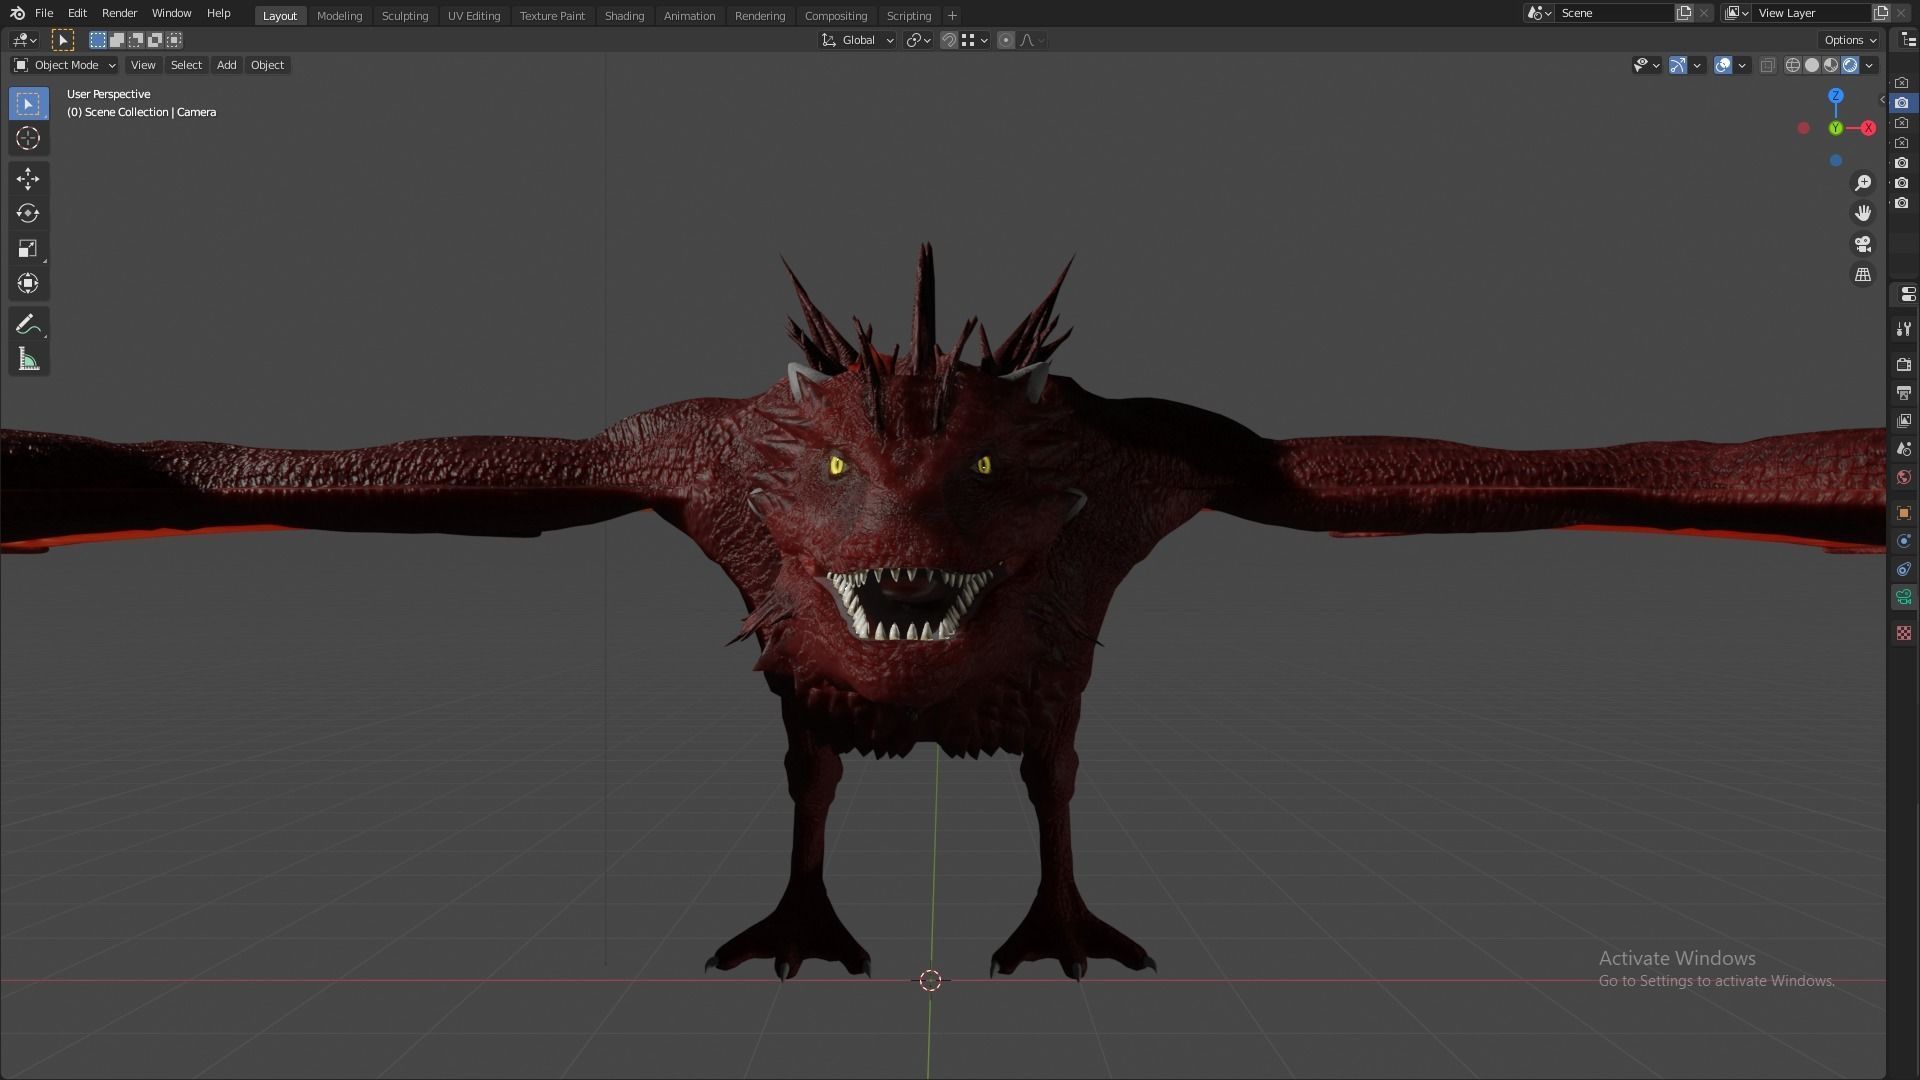Open the Object Constraints properties tab
This screenshot has height=1080, width=1920.
point(1904,569)
